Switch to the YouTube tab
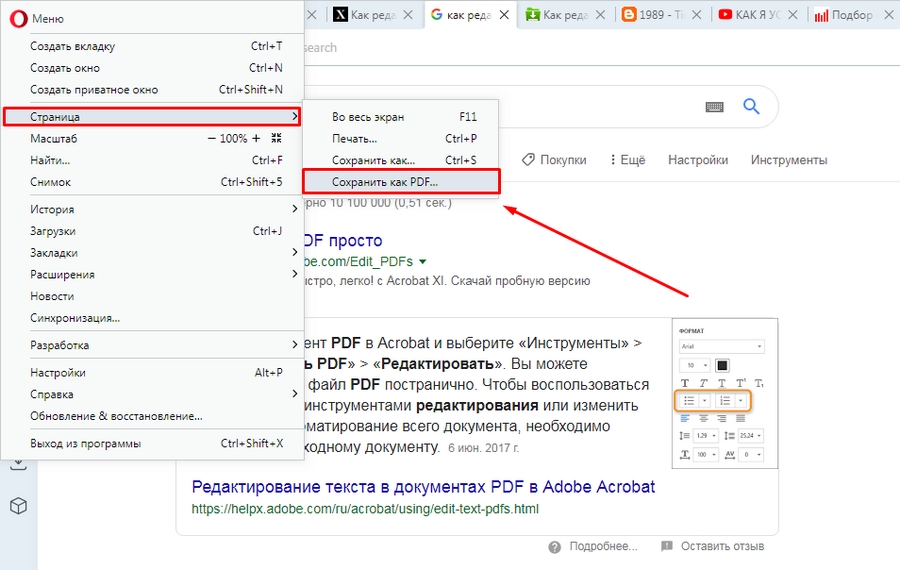 [758, 15]
